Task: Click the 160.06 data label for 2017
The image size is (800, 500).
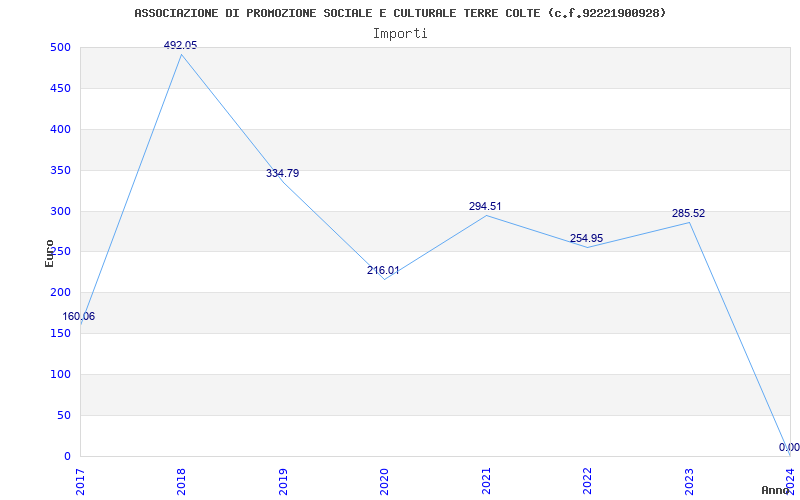Action: [79, 316]
